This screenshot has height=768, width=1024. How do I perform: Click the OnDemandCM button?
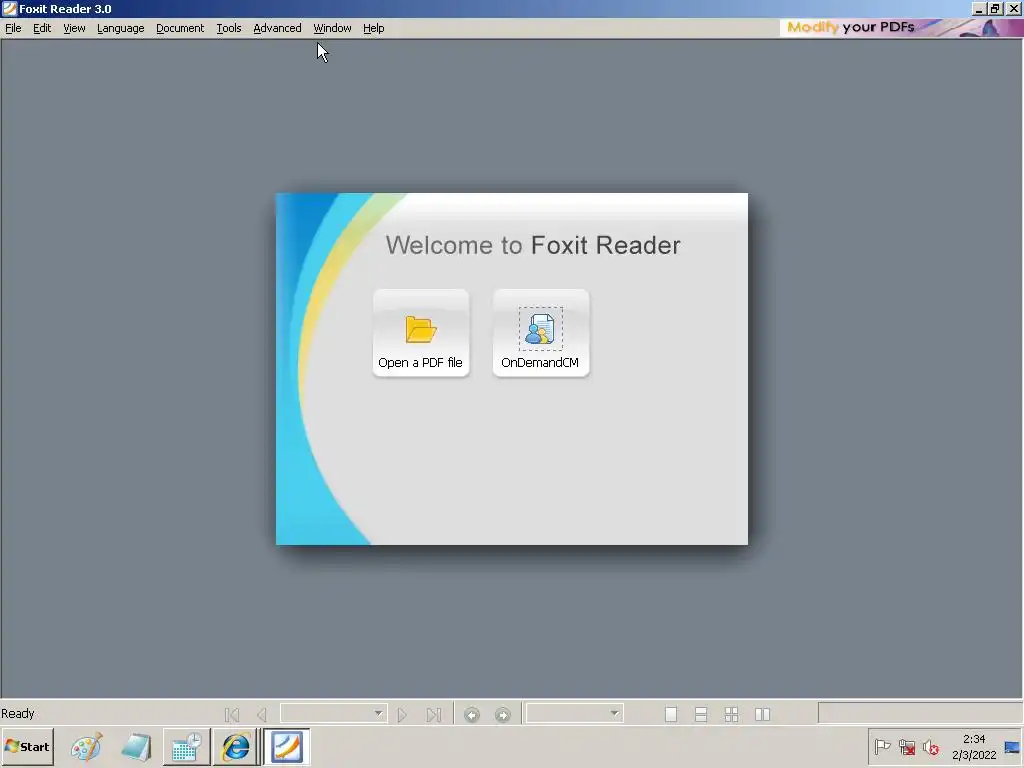(x=541, y=333)
